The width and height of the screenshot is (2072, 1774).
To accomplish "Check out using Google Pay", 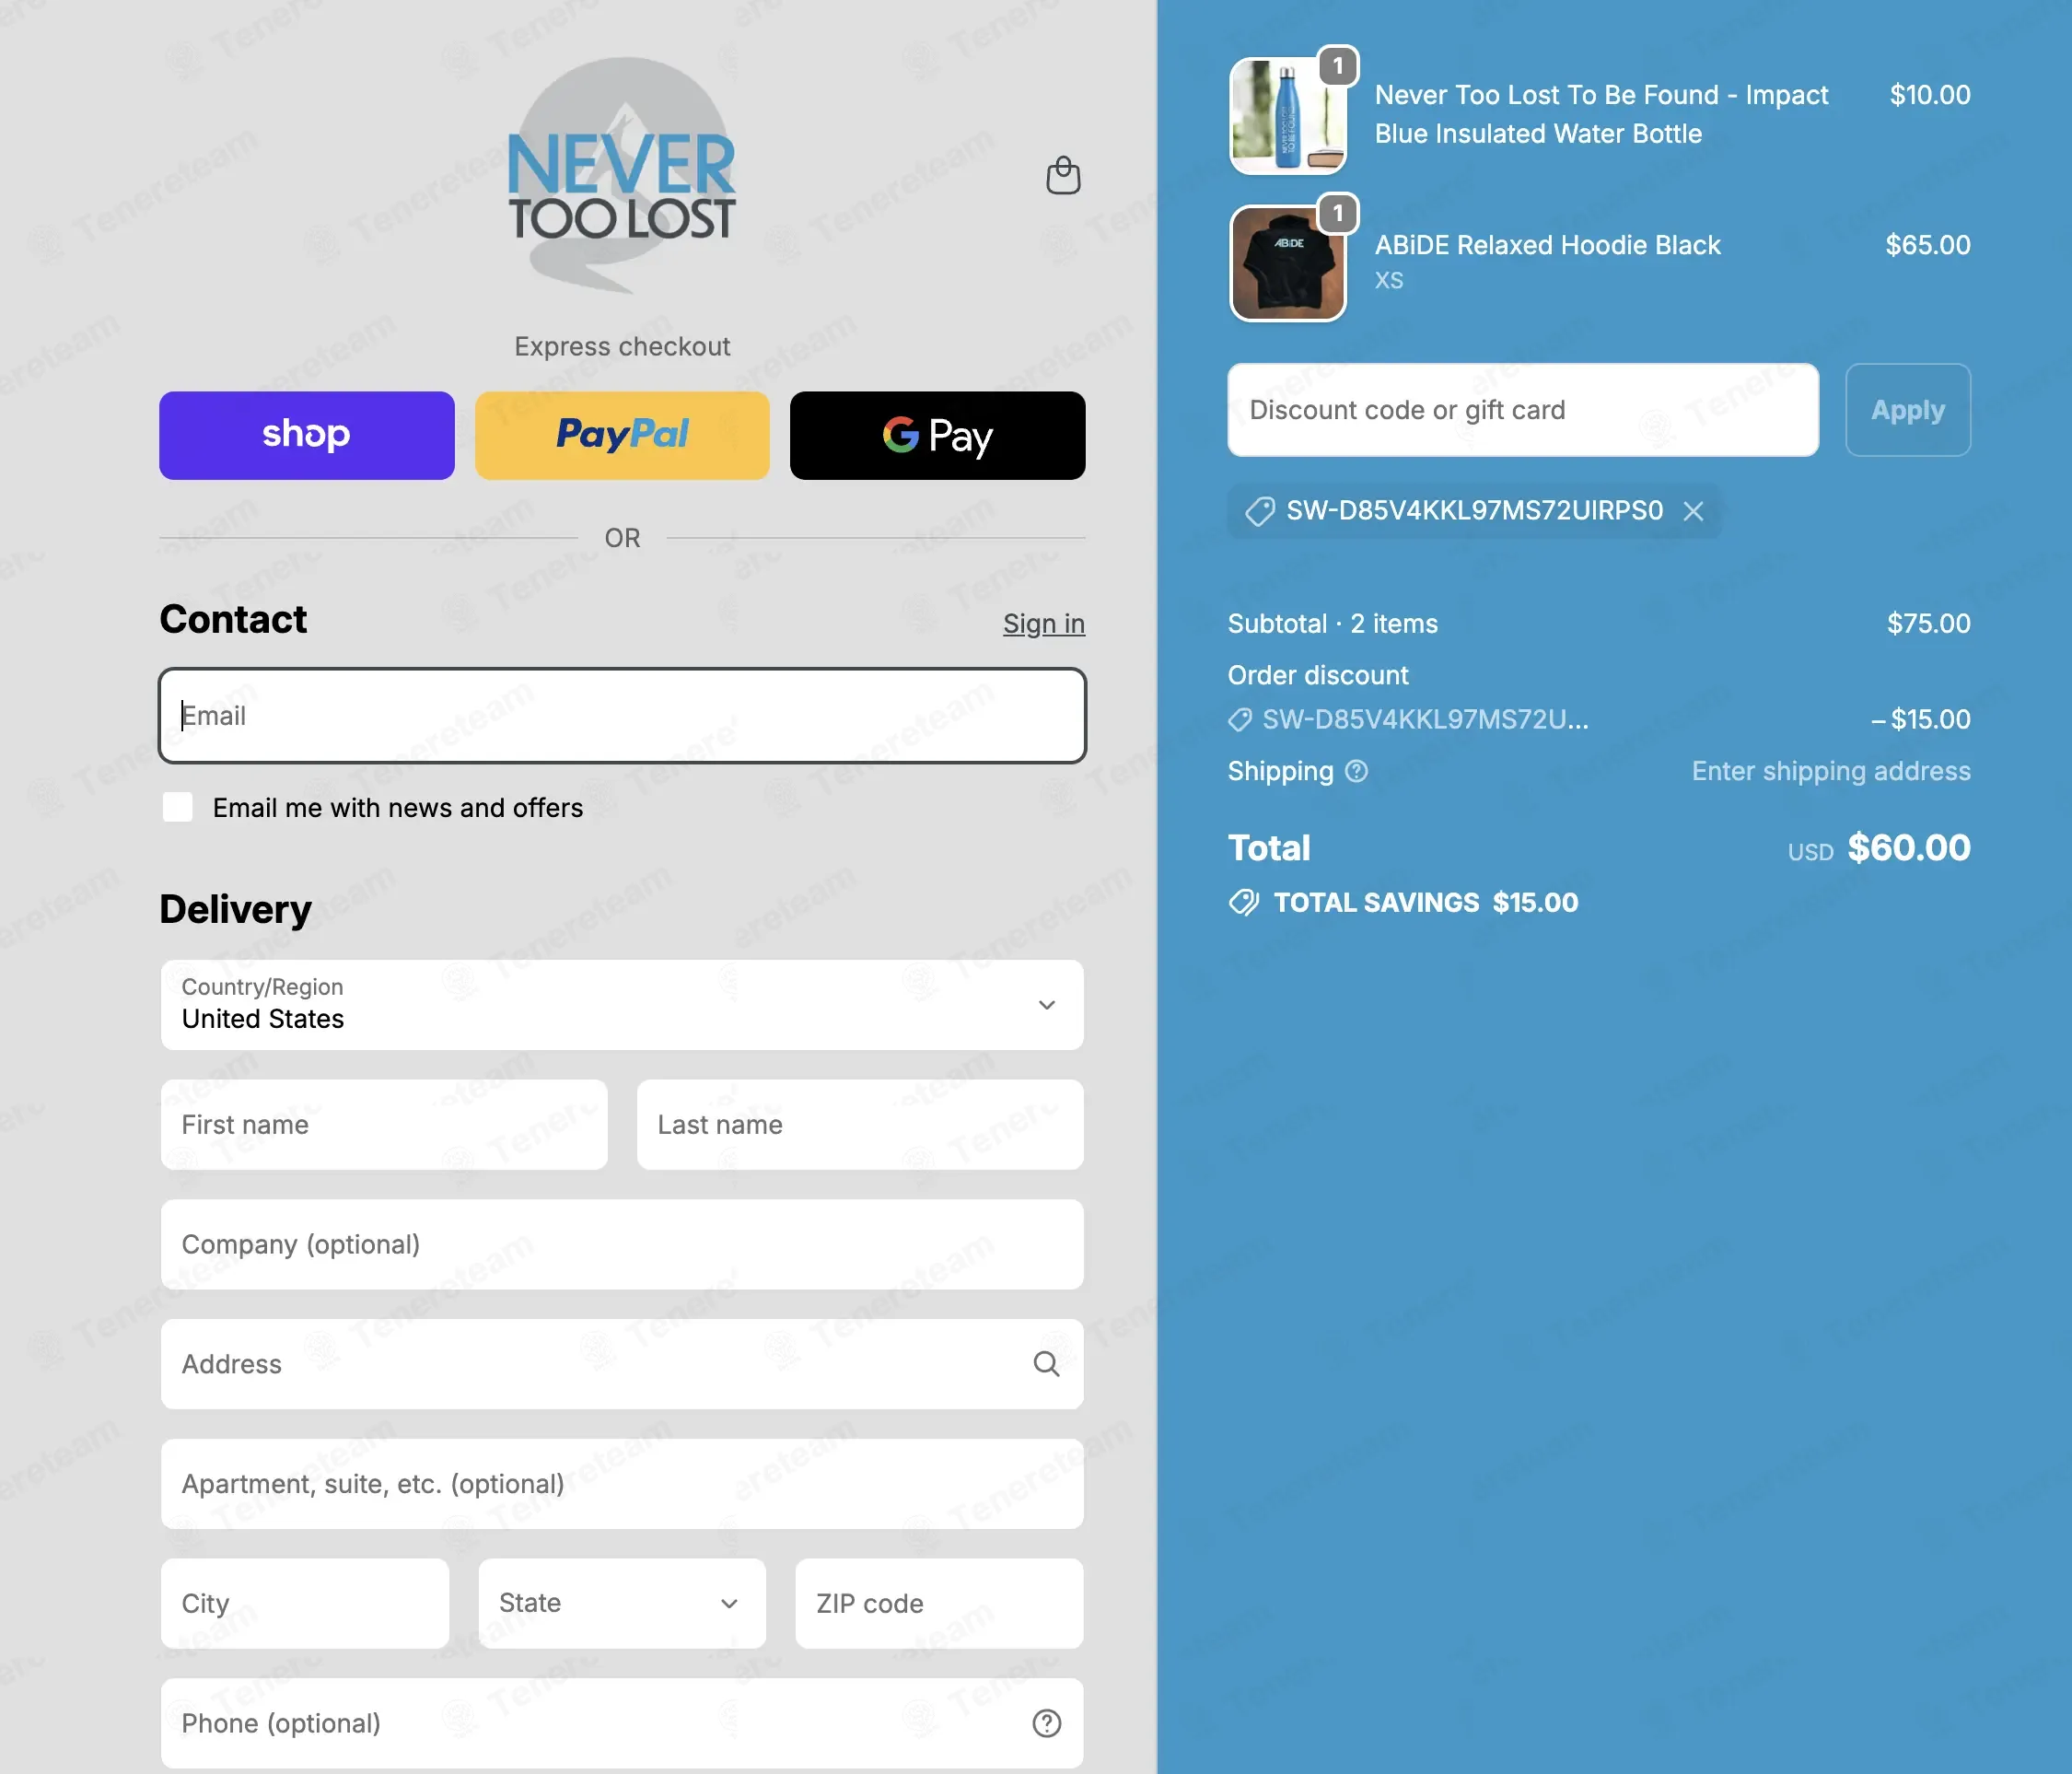I will click(937, 435).
